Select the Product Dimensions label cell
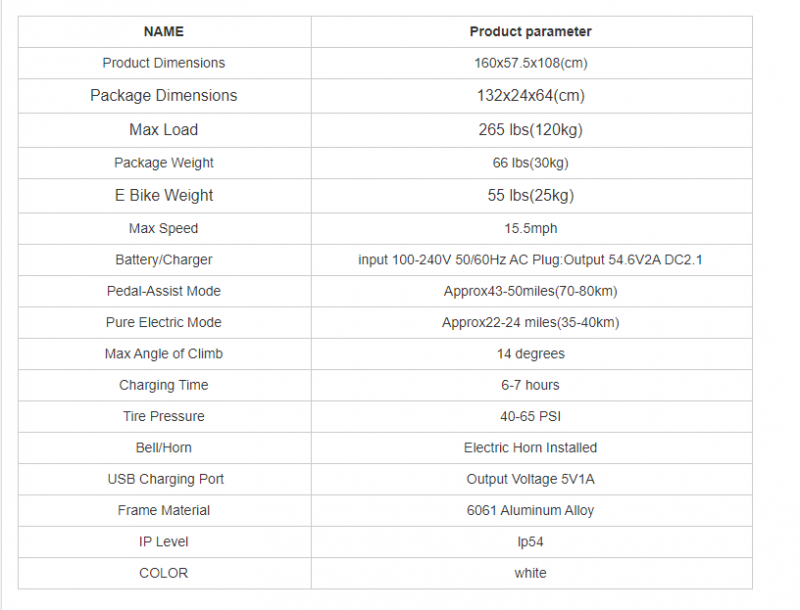 [164, 63]
